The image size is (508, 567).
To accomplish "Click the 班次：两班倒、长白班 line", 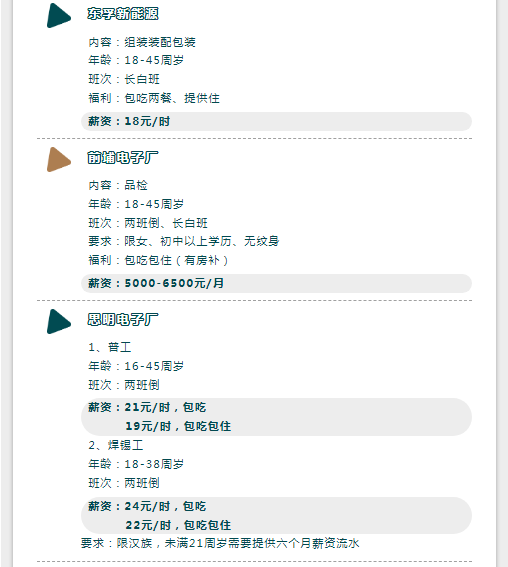I will coord(148,223).
